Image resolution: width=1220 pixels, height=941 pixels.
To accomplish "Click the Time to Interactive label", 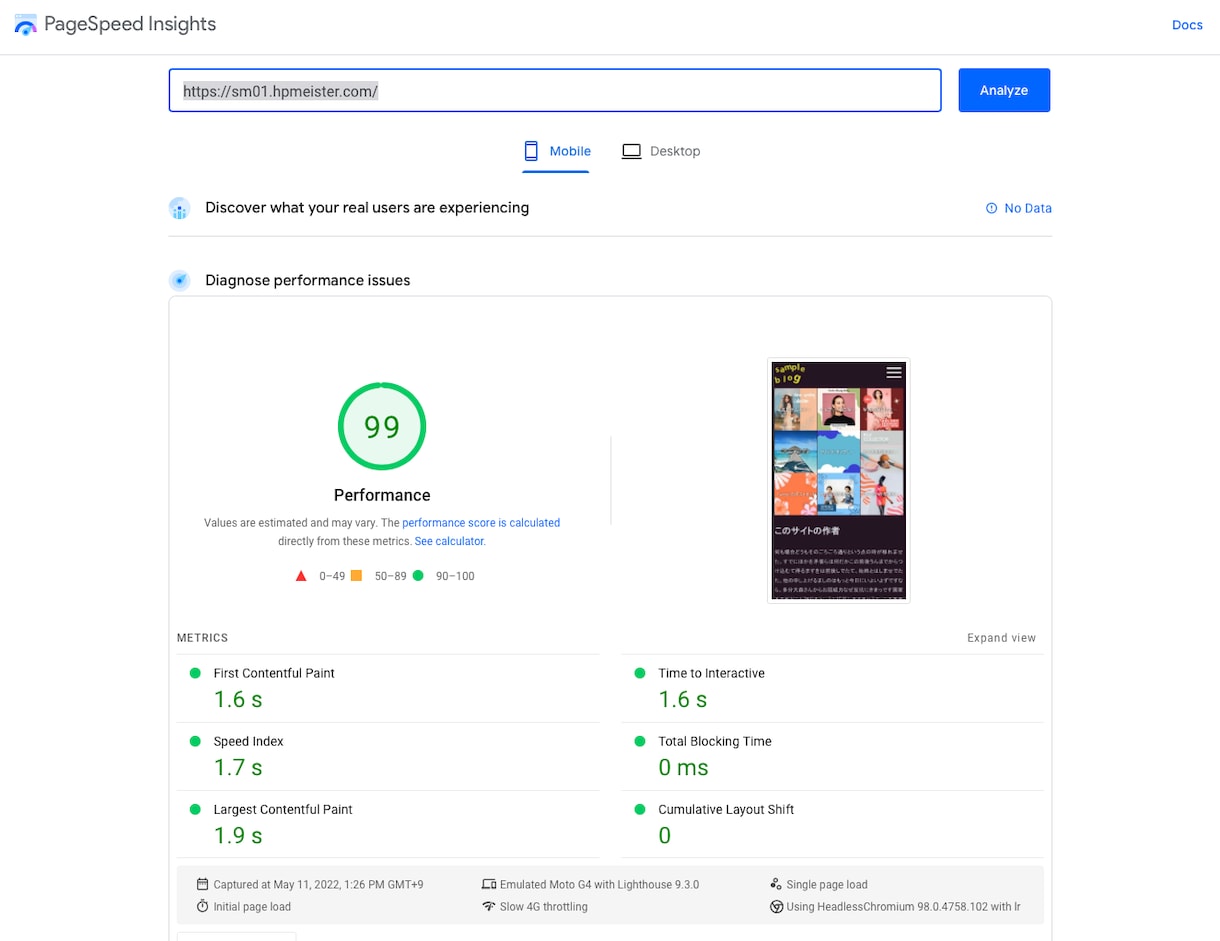I will pos(711,673).
